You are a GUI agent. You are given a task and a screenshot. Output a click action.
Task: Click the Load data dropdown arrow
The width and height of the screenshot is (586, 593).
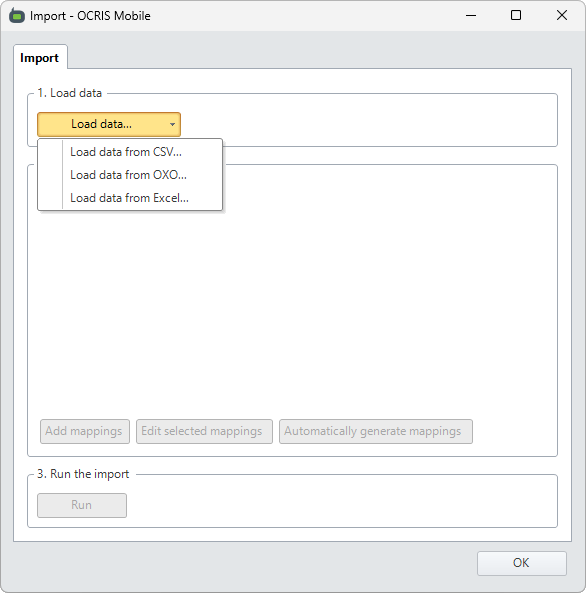point(172,124)
